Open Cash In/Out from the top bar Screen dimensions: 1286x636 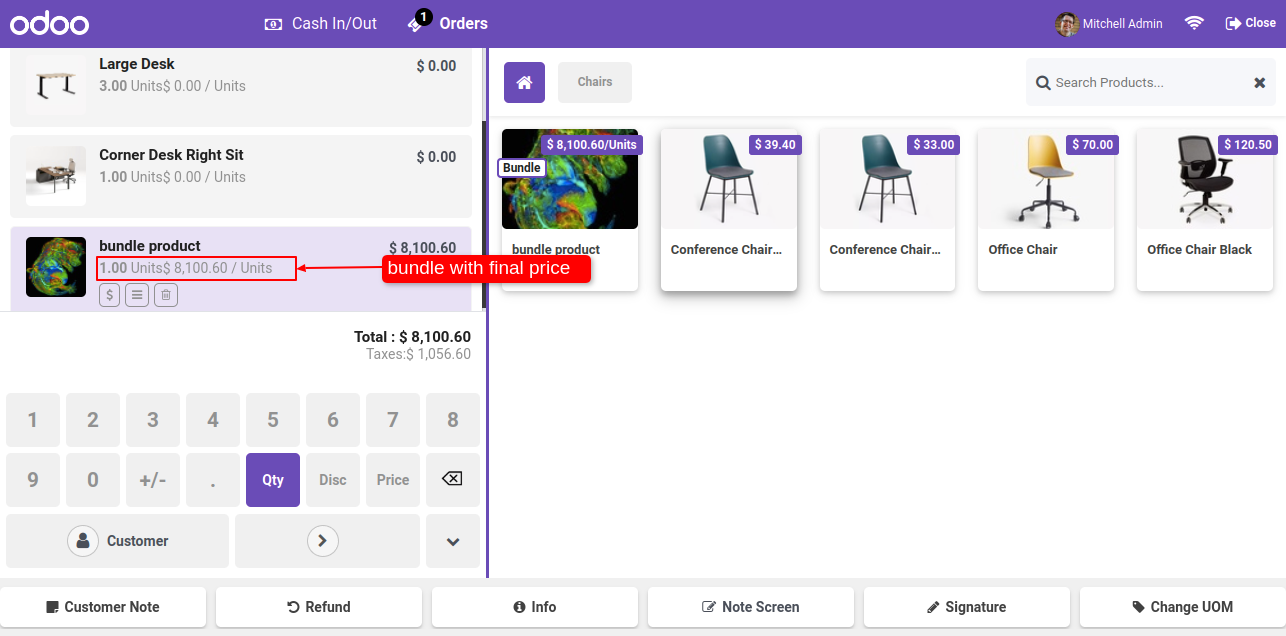point(320,23)
